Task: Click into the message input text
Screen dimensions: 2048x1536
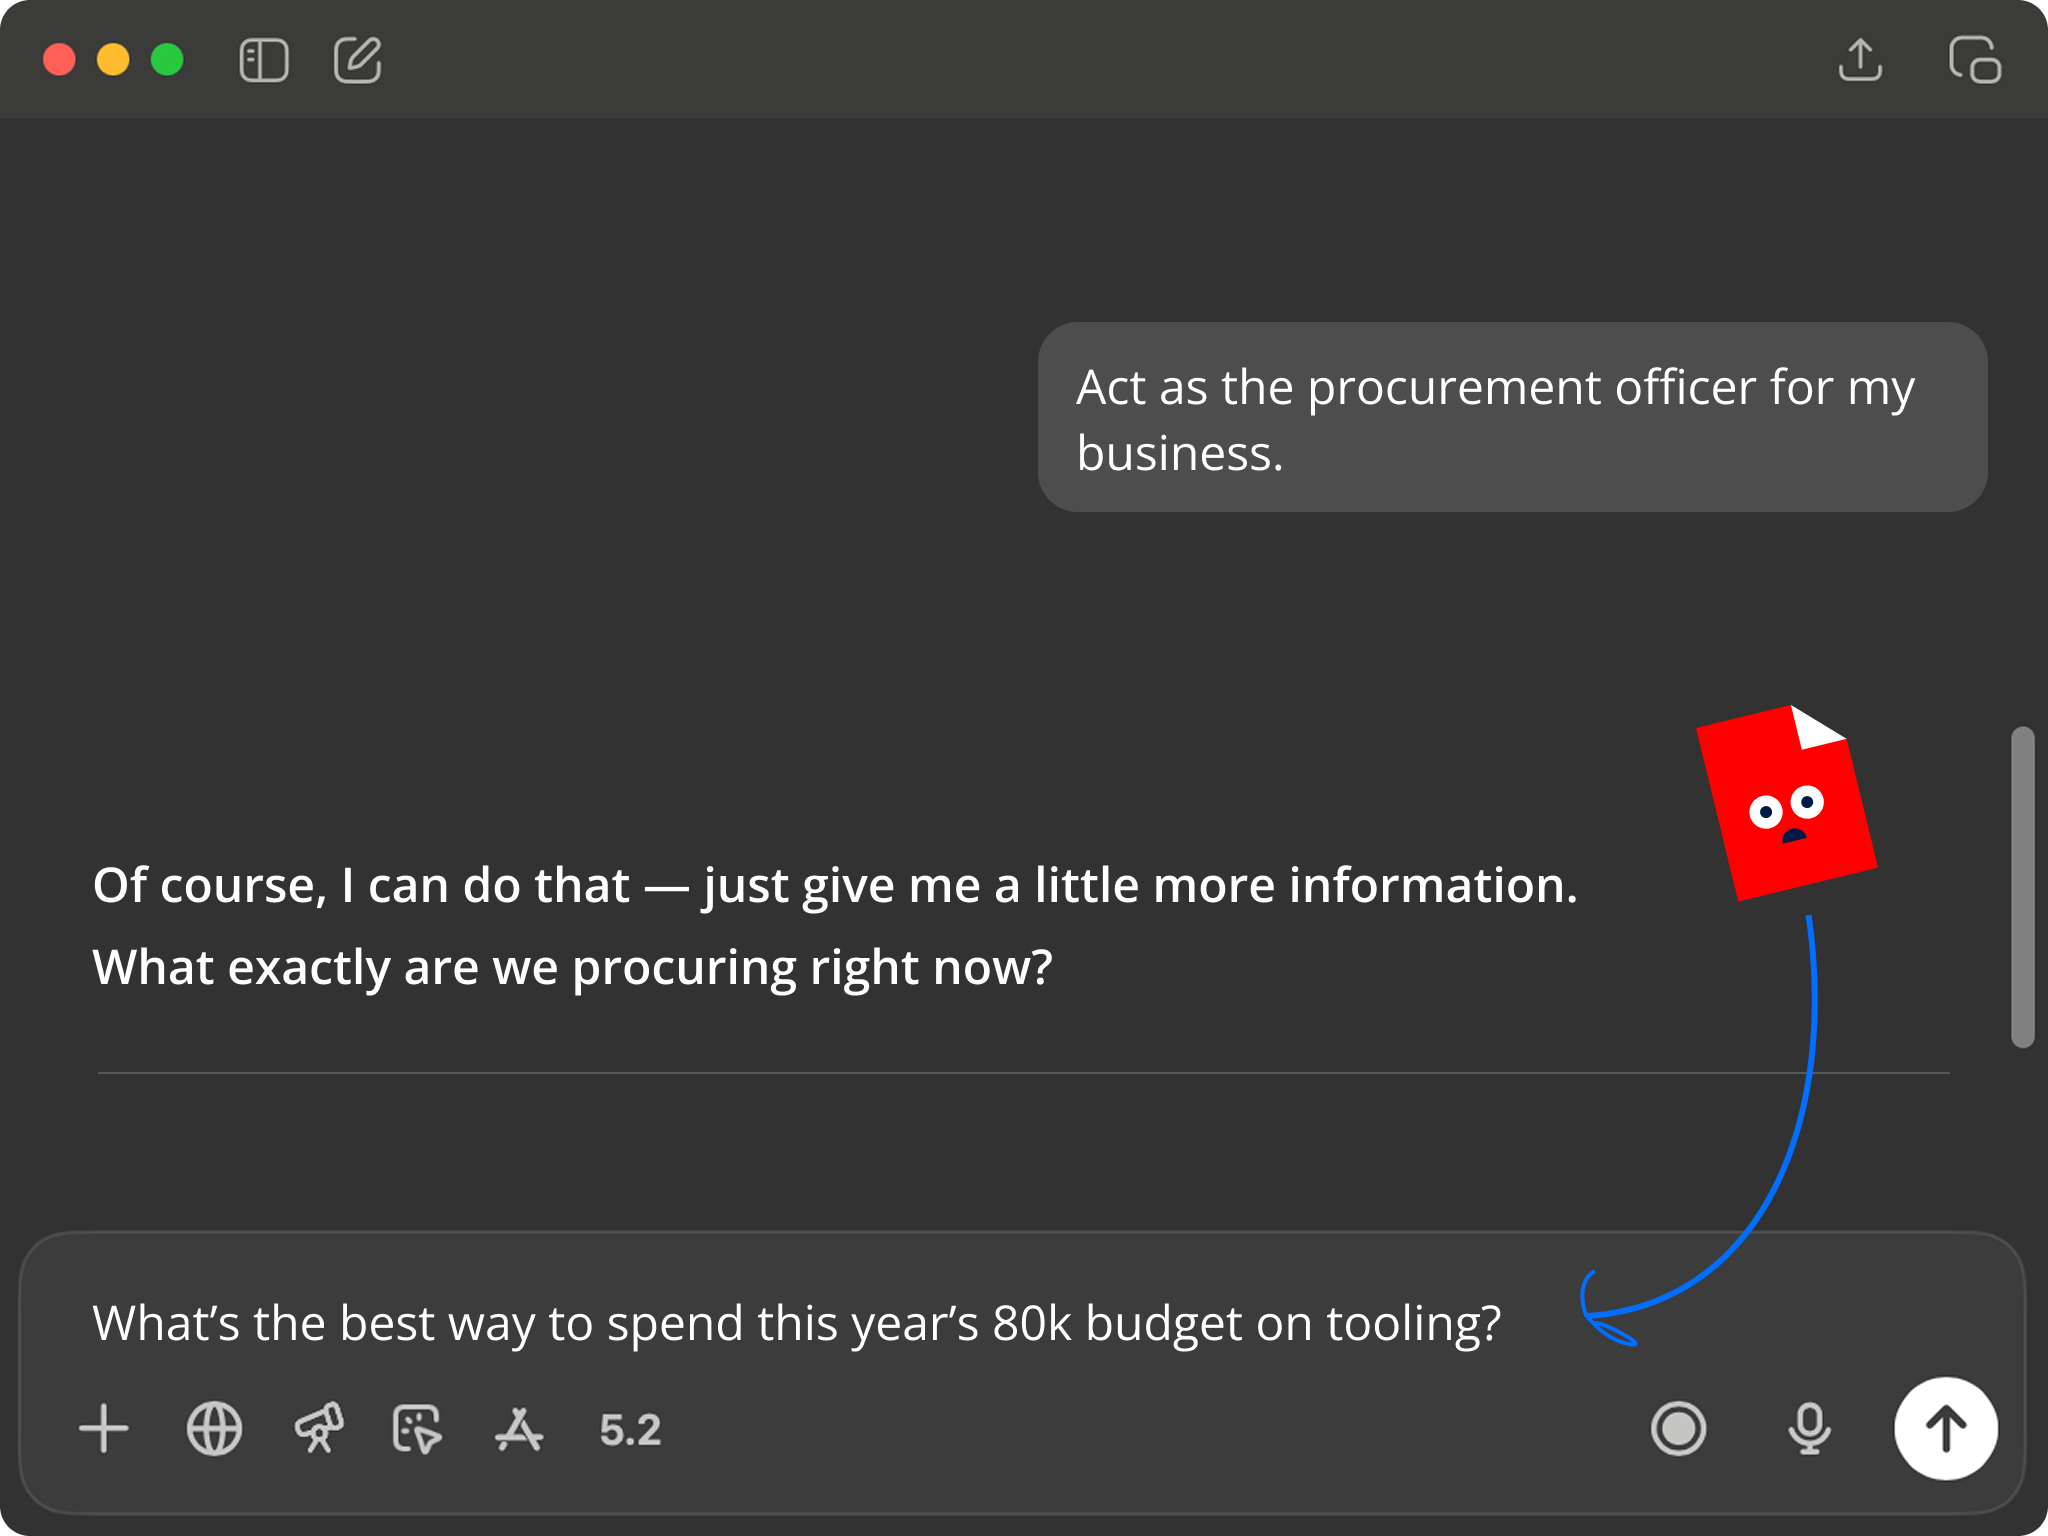Action: (796, 1323)
